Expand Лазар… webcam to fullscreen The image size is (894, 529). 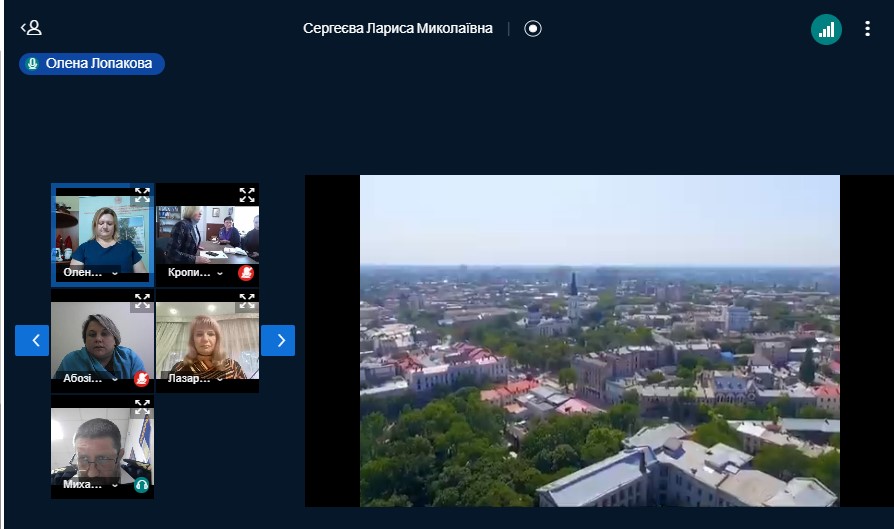pos(247,301)
